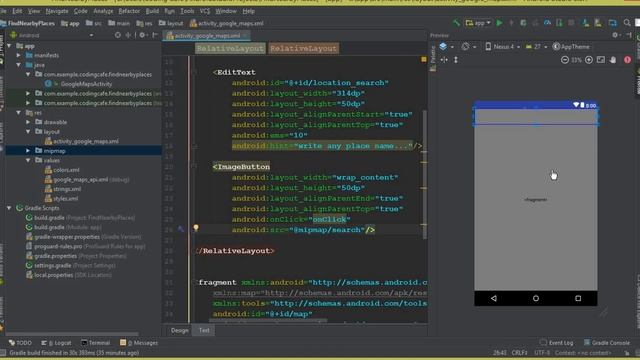Click the Android profiler gauge icon
This screenshot has height=360, width=640.
[547, 23]
